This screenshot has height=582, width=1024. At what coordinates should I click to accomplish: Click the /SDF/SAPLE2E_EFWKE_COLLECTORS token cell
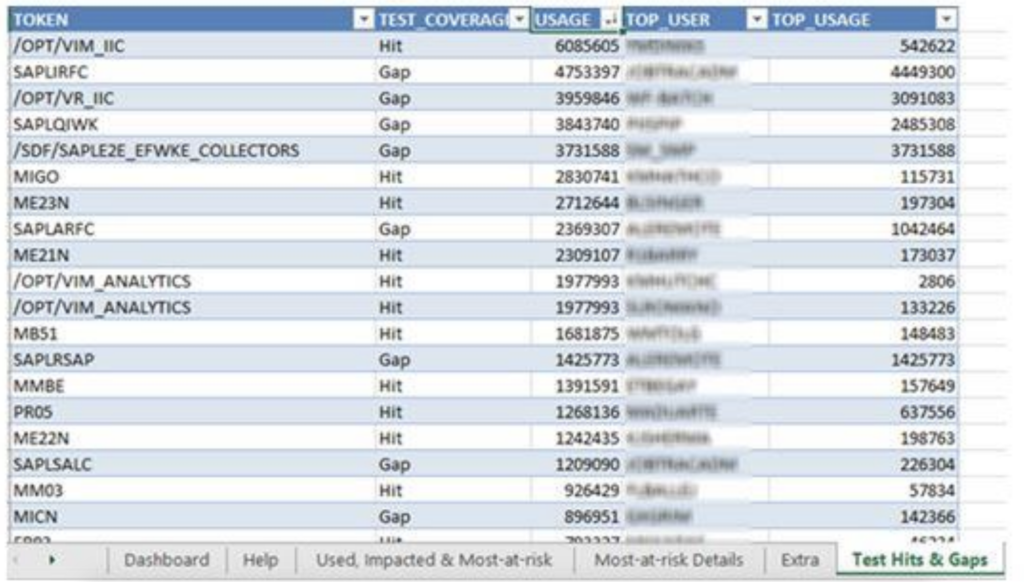click(x=192, y=150)
